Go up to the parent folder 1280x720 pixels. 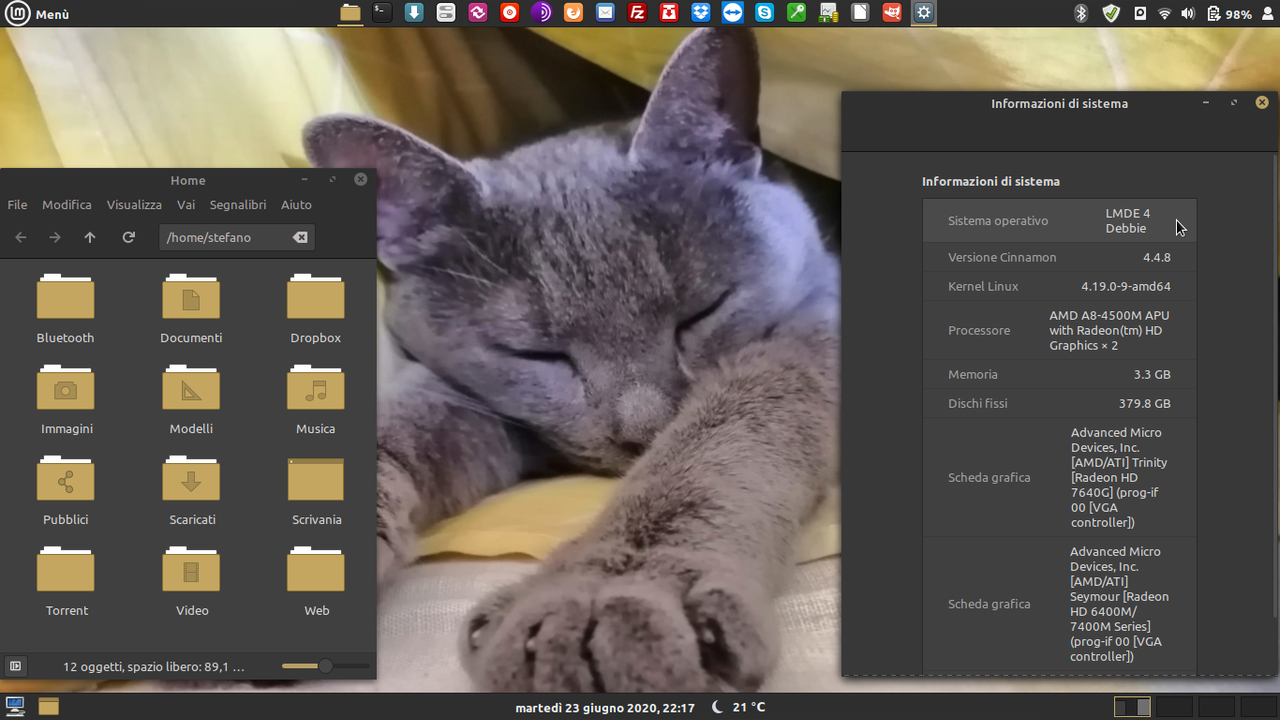90,237
